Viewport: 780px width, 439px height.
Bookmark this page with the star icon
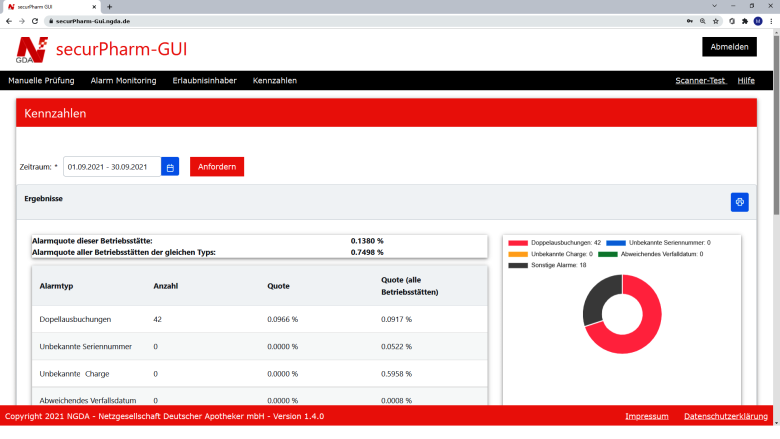[x=716, y=20]
